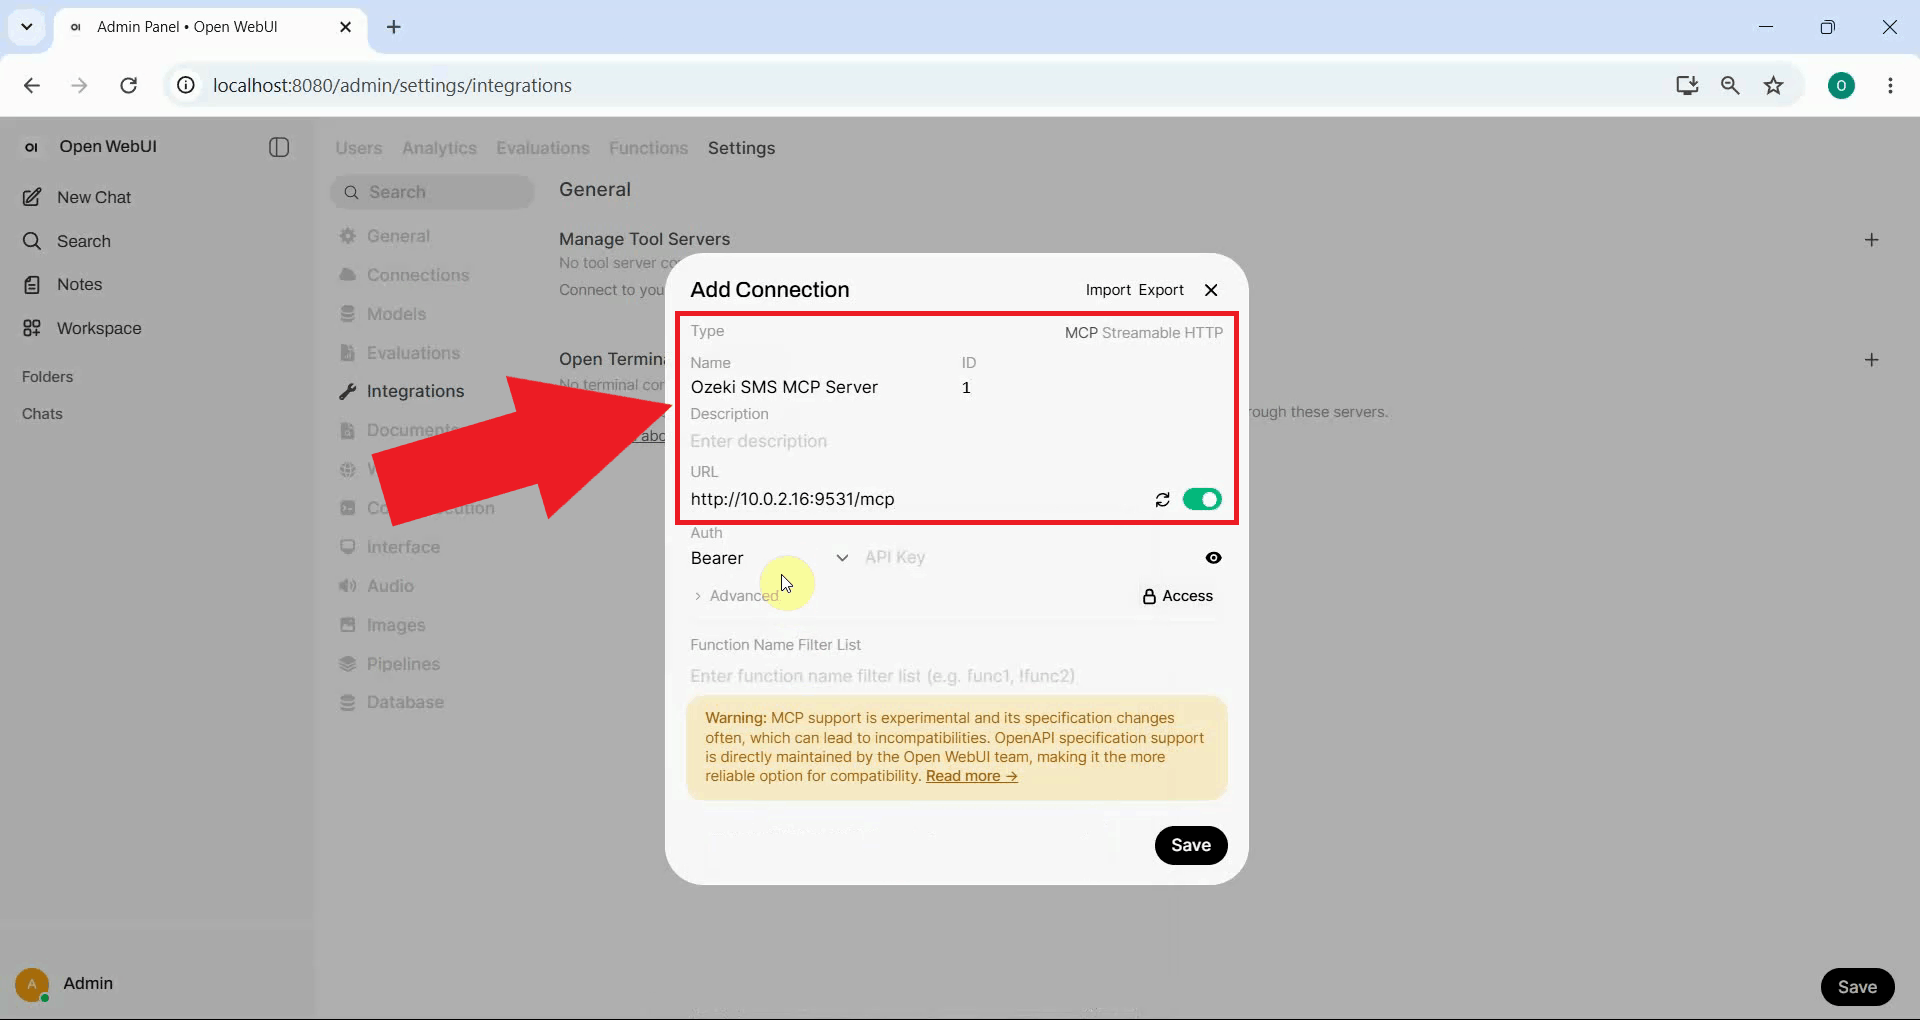1920x1020 pixels.
Task: Click Export in the dialog header
Action: tap(1161, 290)
